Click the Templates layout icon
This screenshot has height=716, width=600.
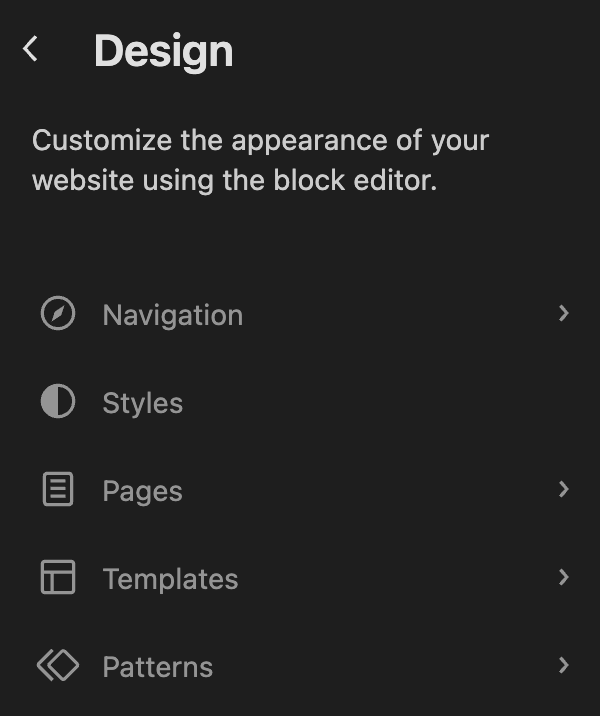point(58,578)
